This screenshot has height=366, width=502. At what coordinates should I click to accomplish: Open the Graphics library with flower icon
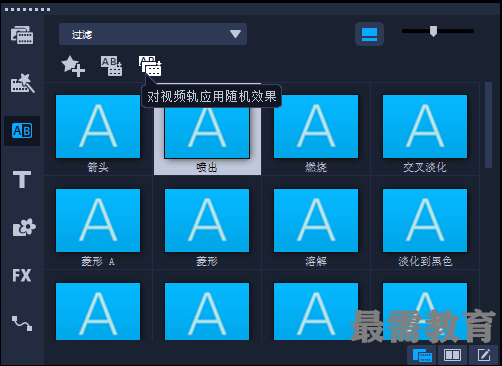point(24,227)
